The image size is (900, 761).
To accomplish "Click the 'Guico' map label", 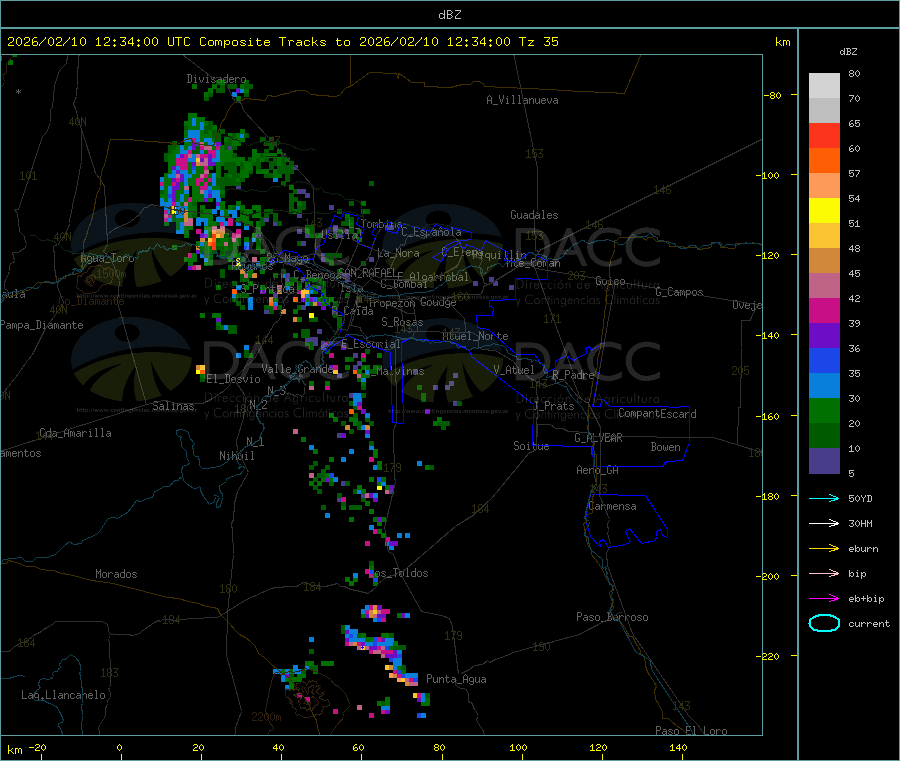I will [x=610, y=281].
